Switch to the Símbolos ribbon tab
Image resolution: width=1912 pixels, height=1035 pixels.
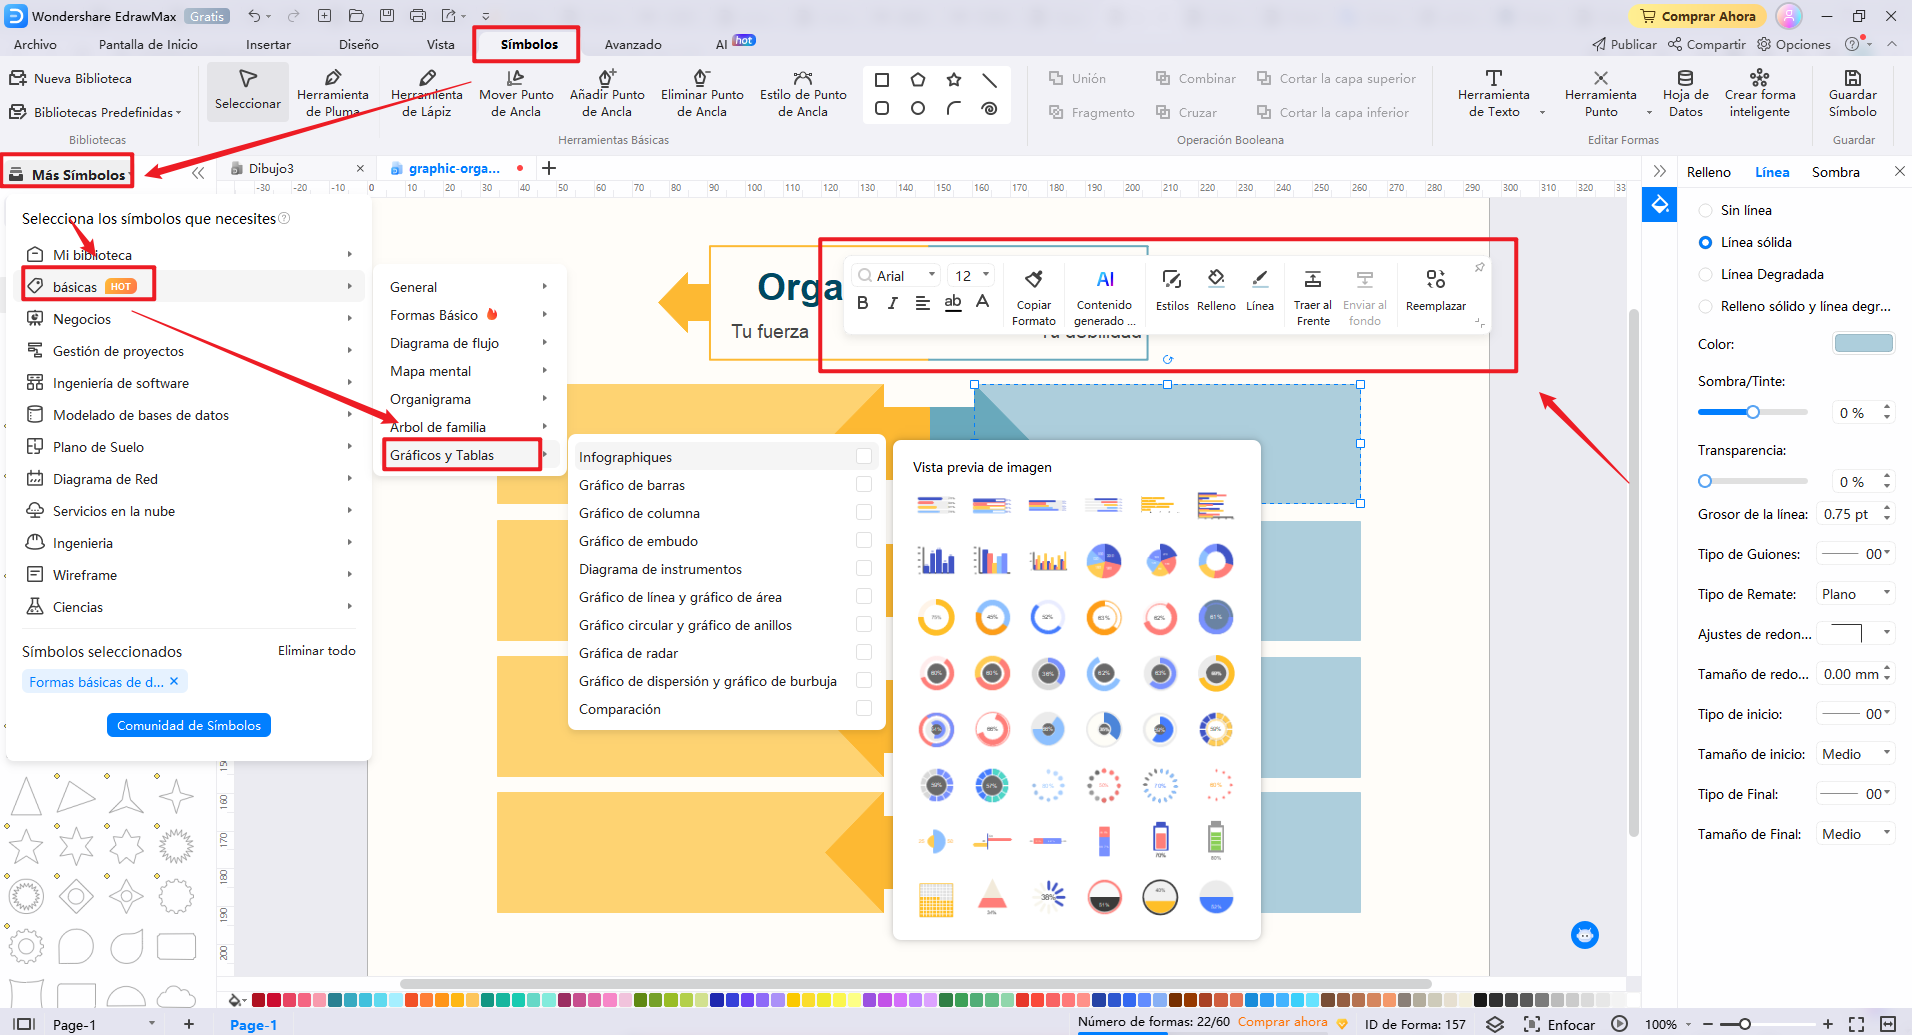pyautogui.click(x=525, y=44)
